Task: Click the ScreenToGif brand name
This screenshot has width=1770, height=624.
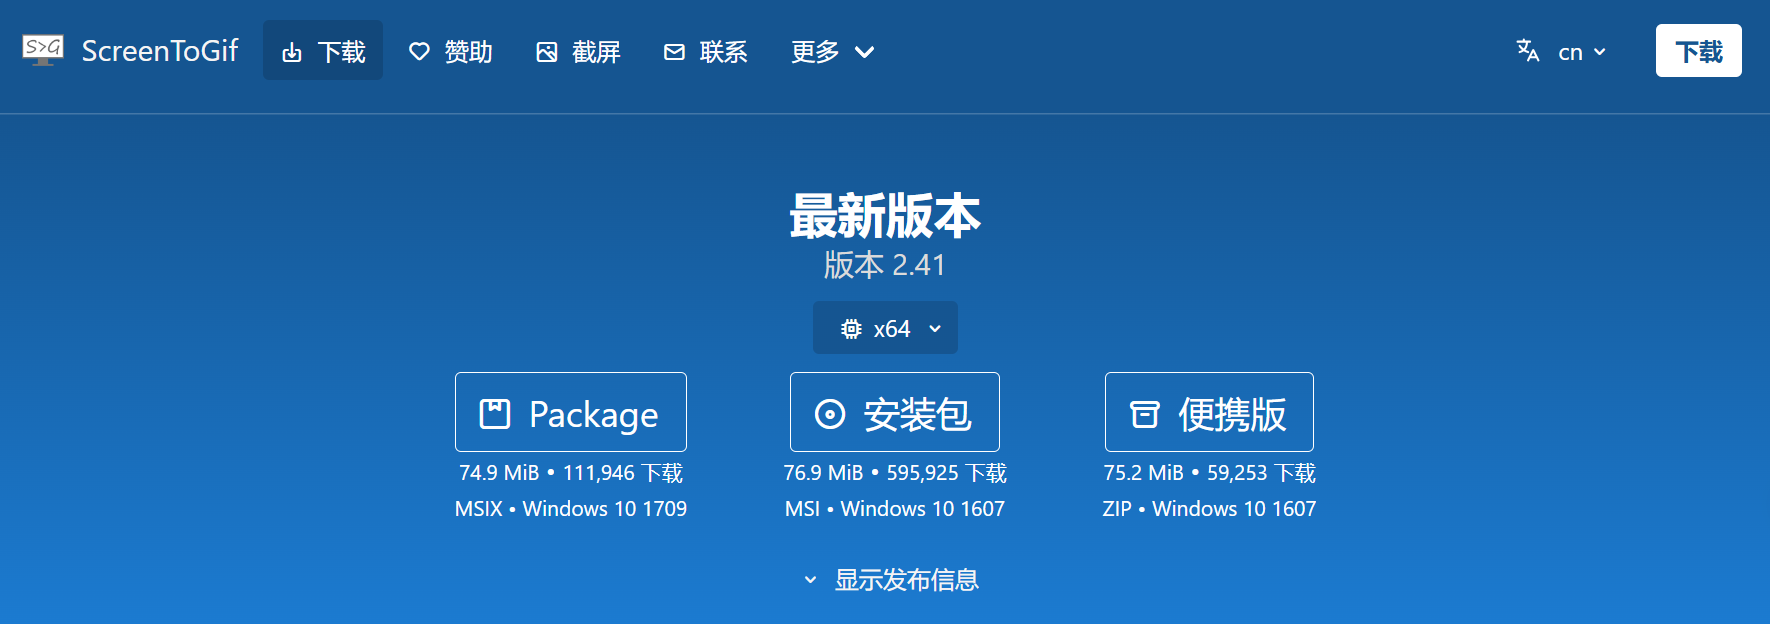Action: [x=160, y=51]
